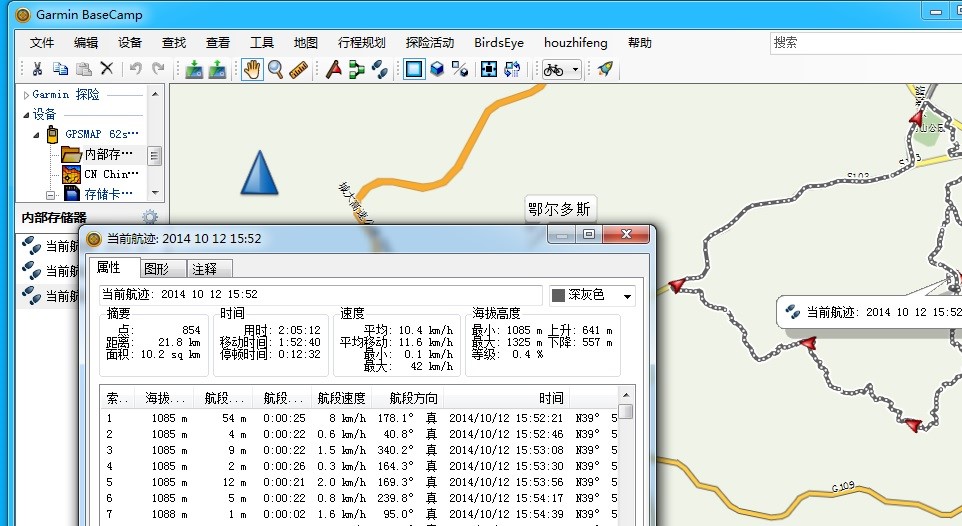Select the first 当前航迹 list item
Image resolution: width=962 pixels, height=526 pixels.
click(x=50, y=246)
